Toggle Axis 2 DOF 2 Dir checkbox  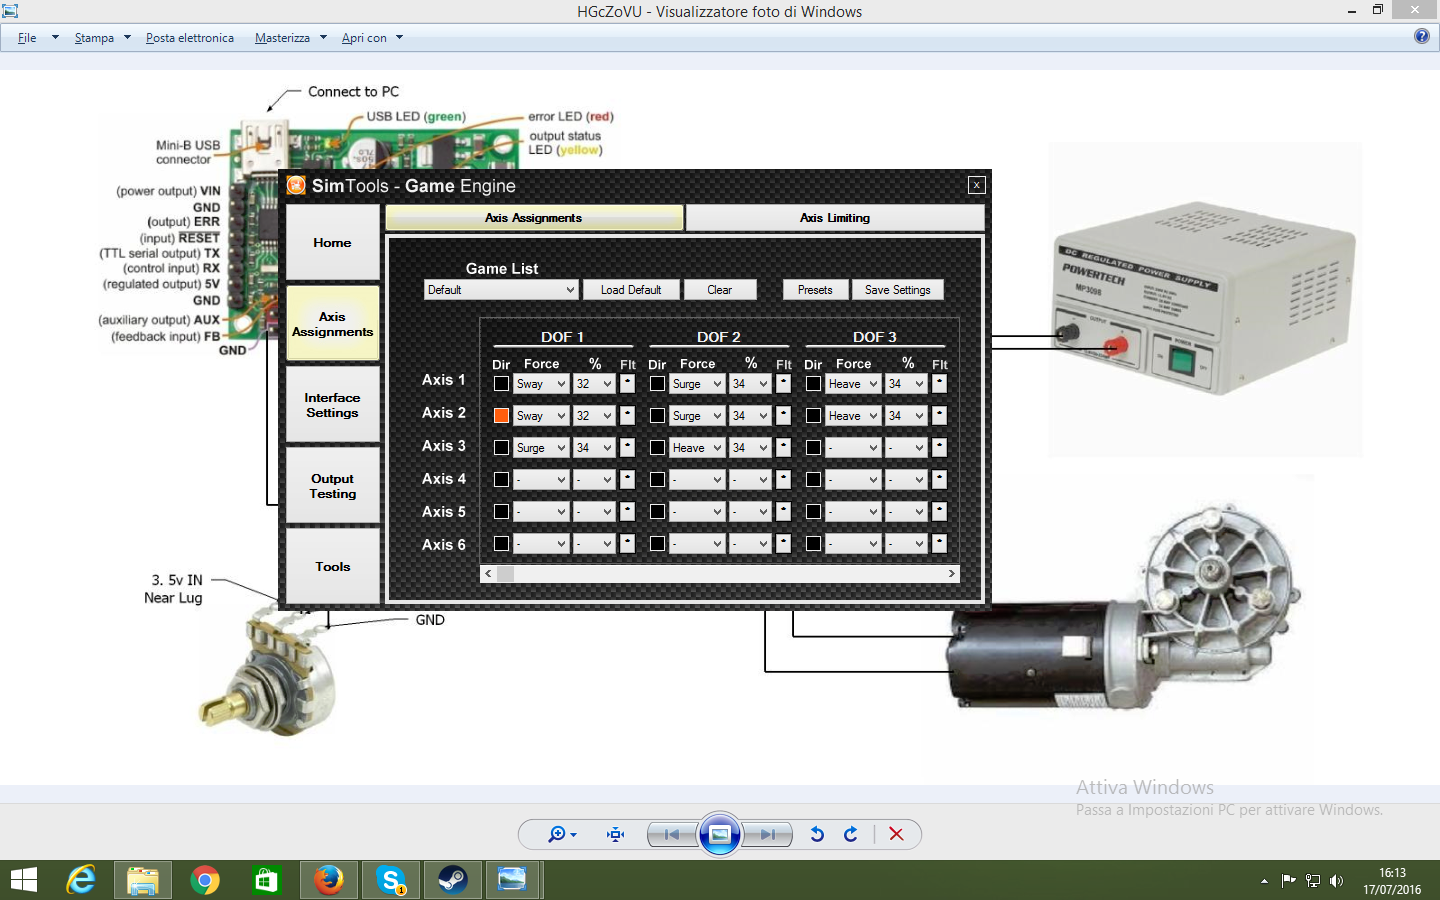(657, 415)
